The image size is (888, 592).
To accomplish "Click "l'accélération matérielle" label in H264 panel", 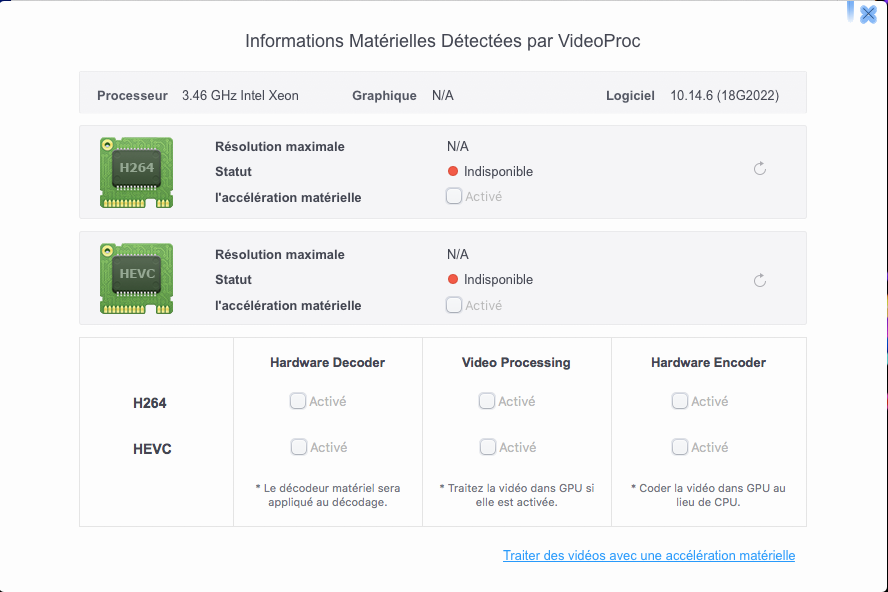I will 288,197.
